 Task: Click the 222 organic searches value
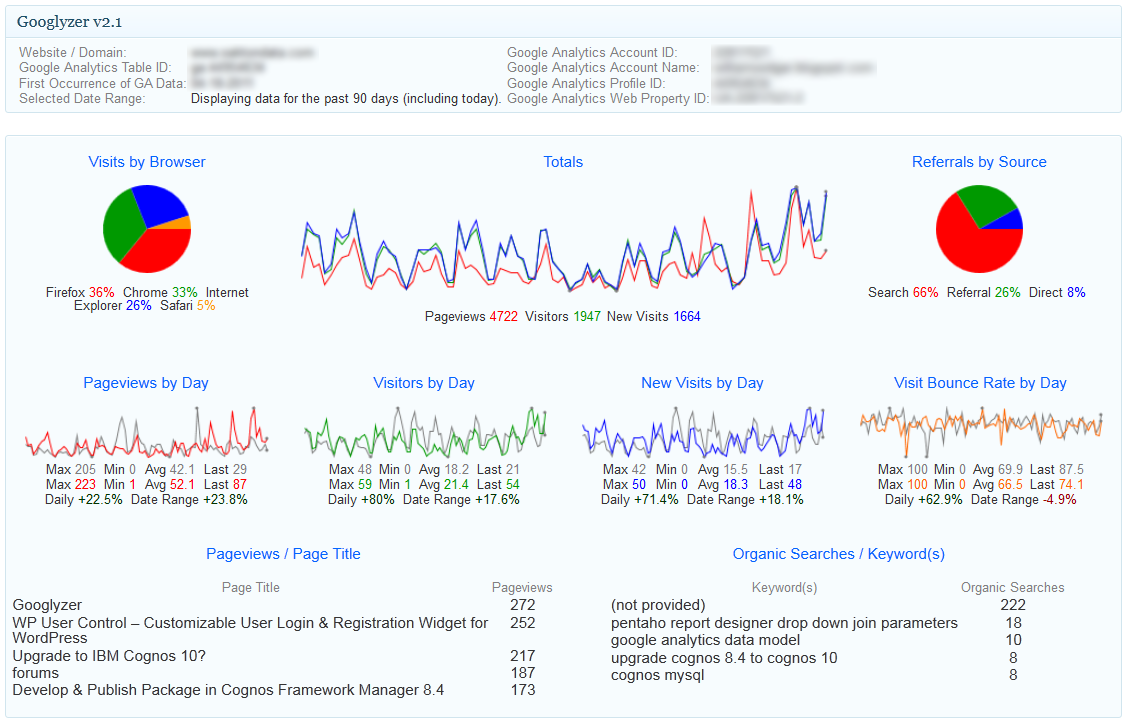pos(1013,605)
